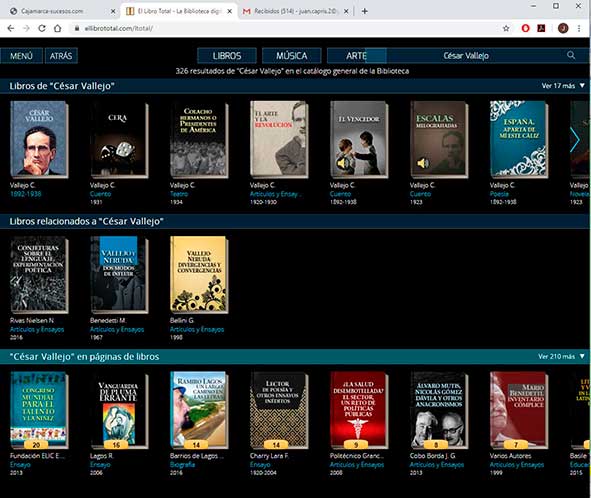Close the El Libro Total tab

pyautogui.click(x=230, y=11)
